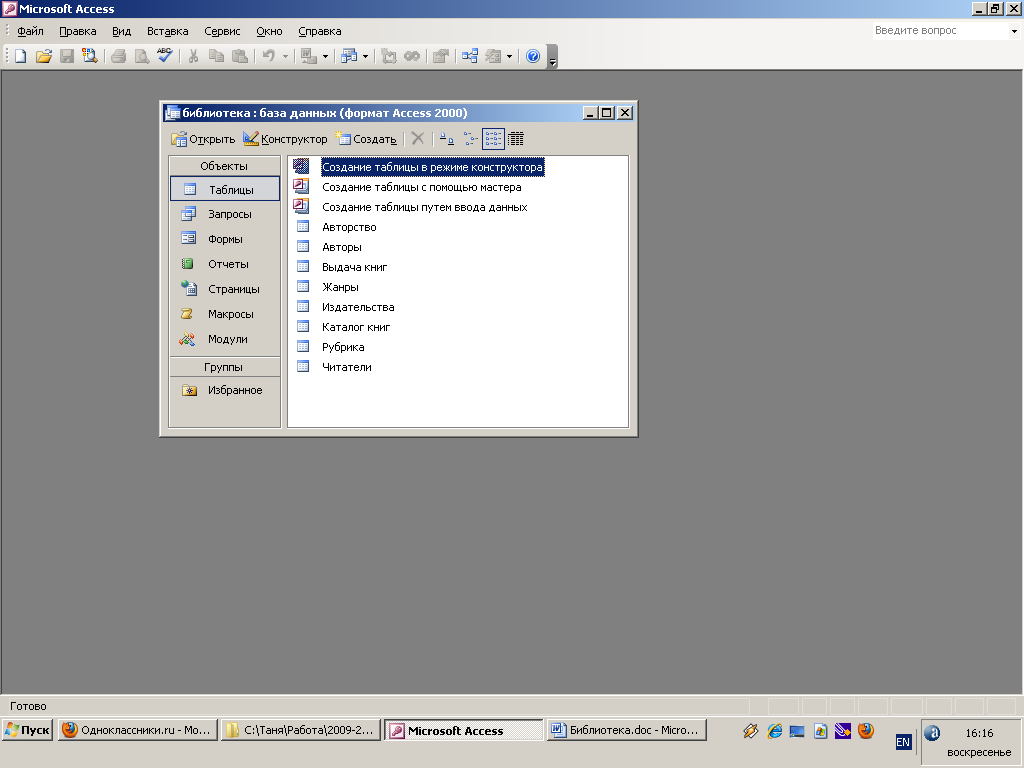
Task: Select Таблицы in objects pane
Action: (x=225, y=189)
